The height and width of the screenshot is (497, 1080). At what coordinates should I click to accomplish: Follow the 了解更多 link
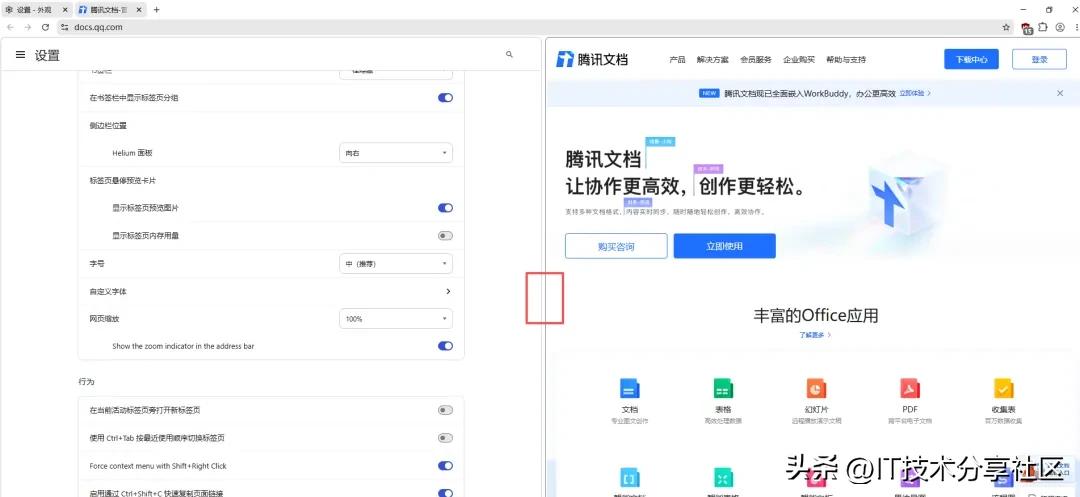pos(816,335)
